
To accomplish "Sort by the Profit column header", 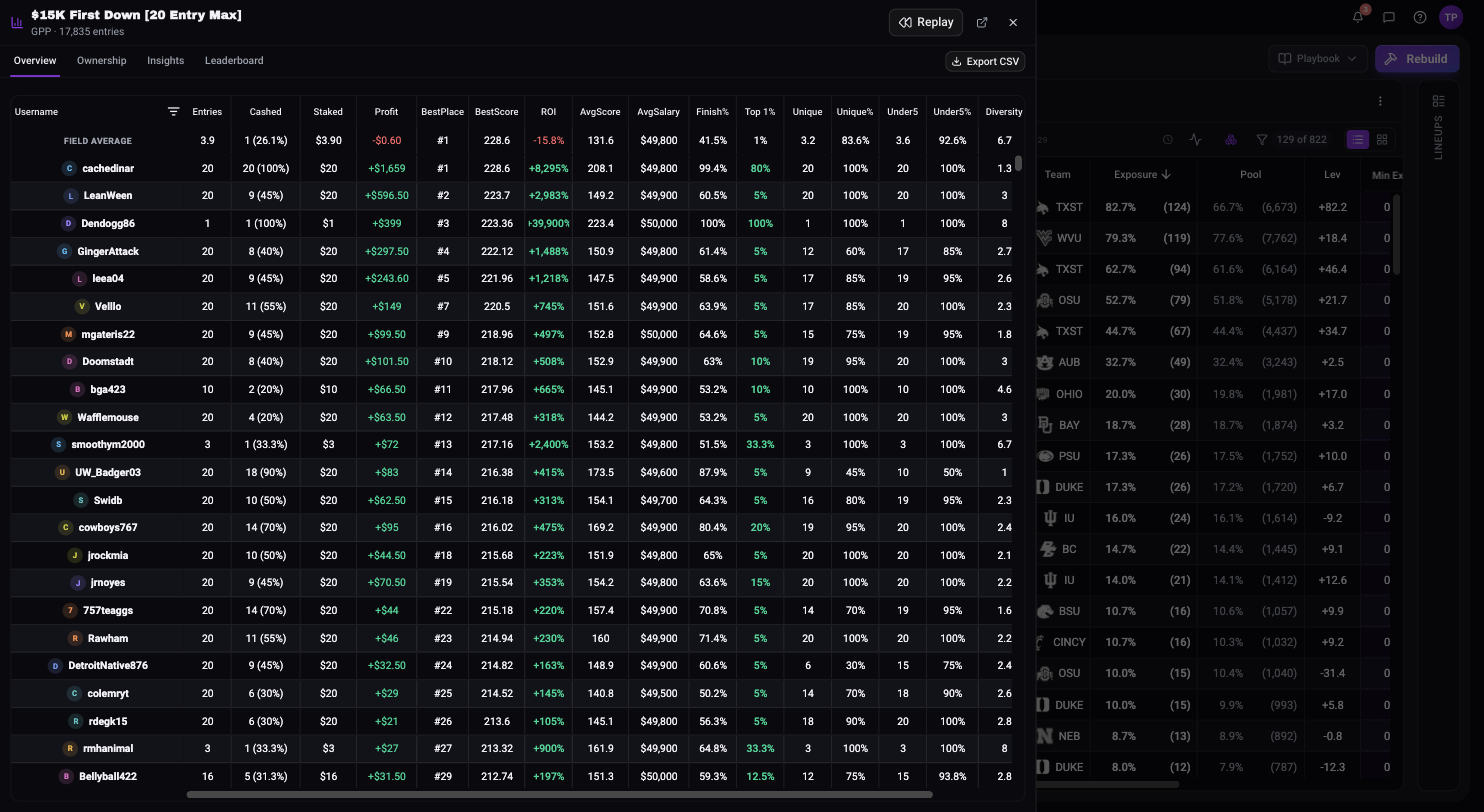I will tap(386, 112).
